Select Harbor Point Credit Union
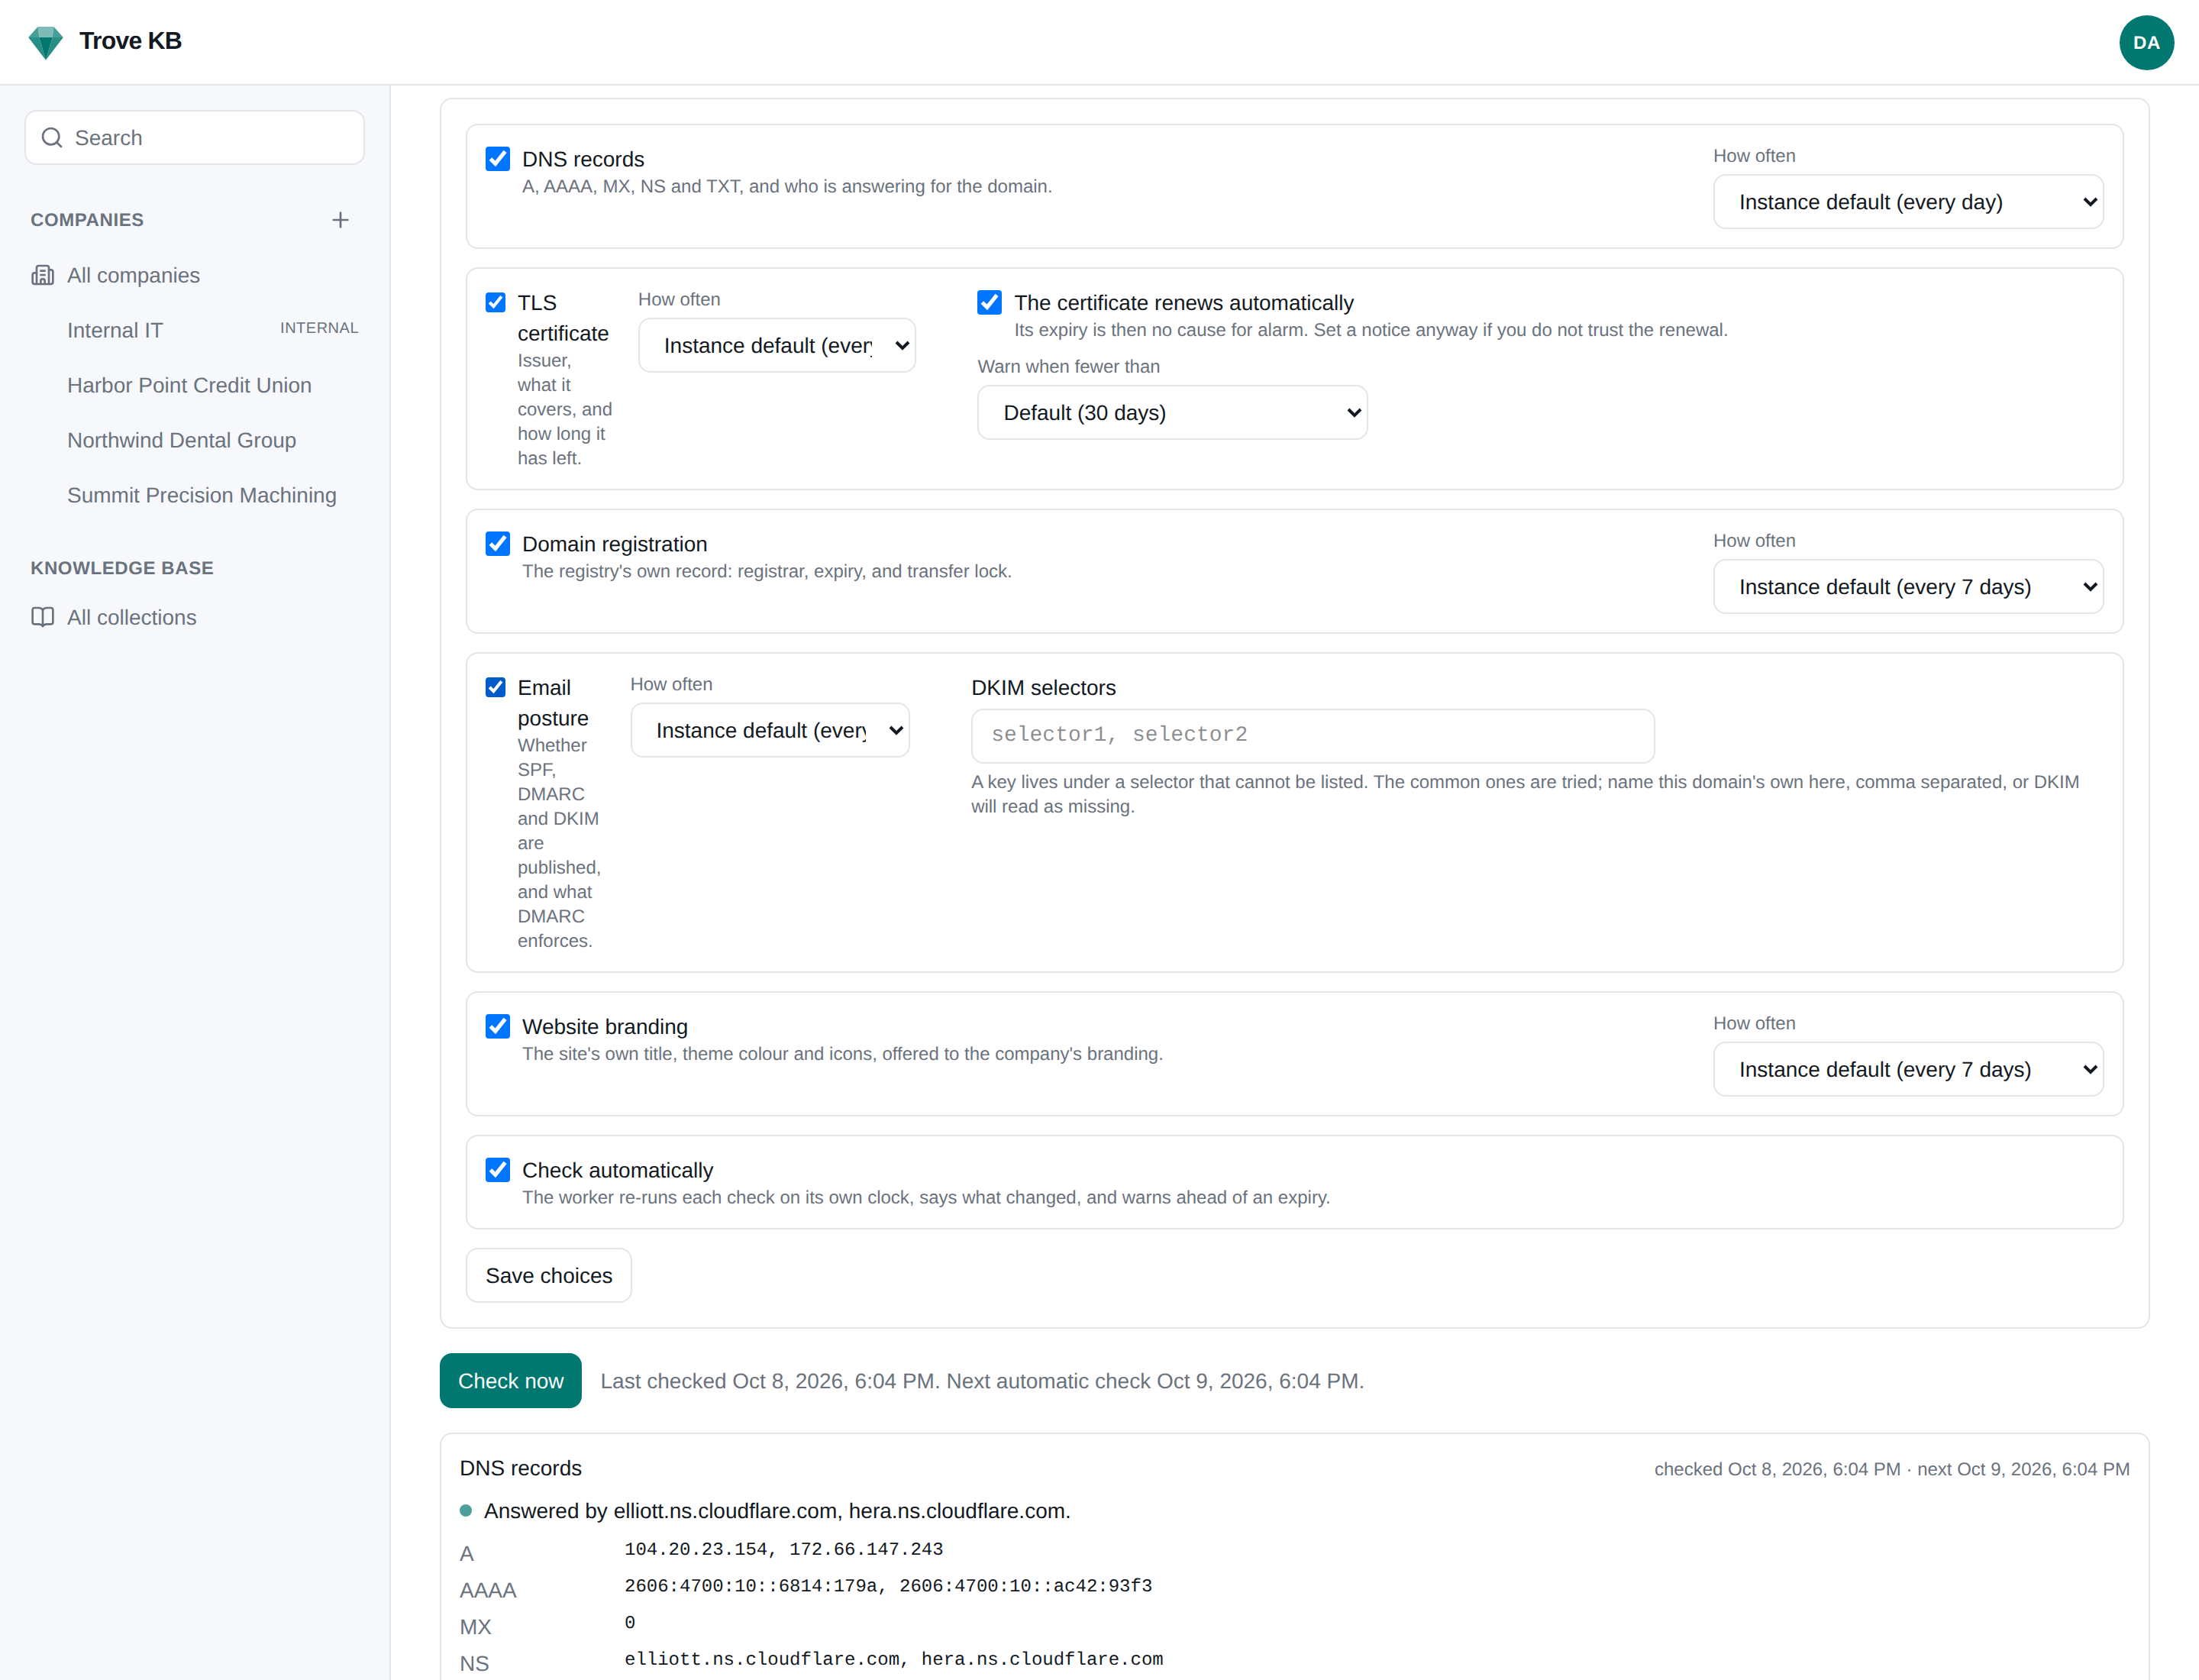 click(194, 385)
